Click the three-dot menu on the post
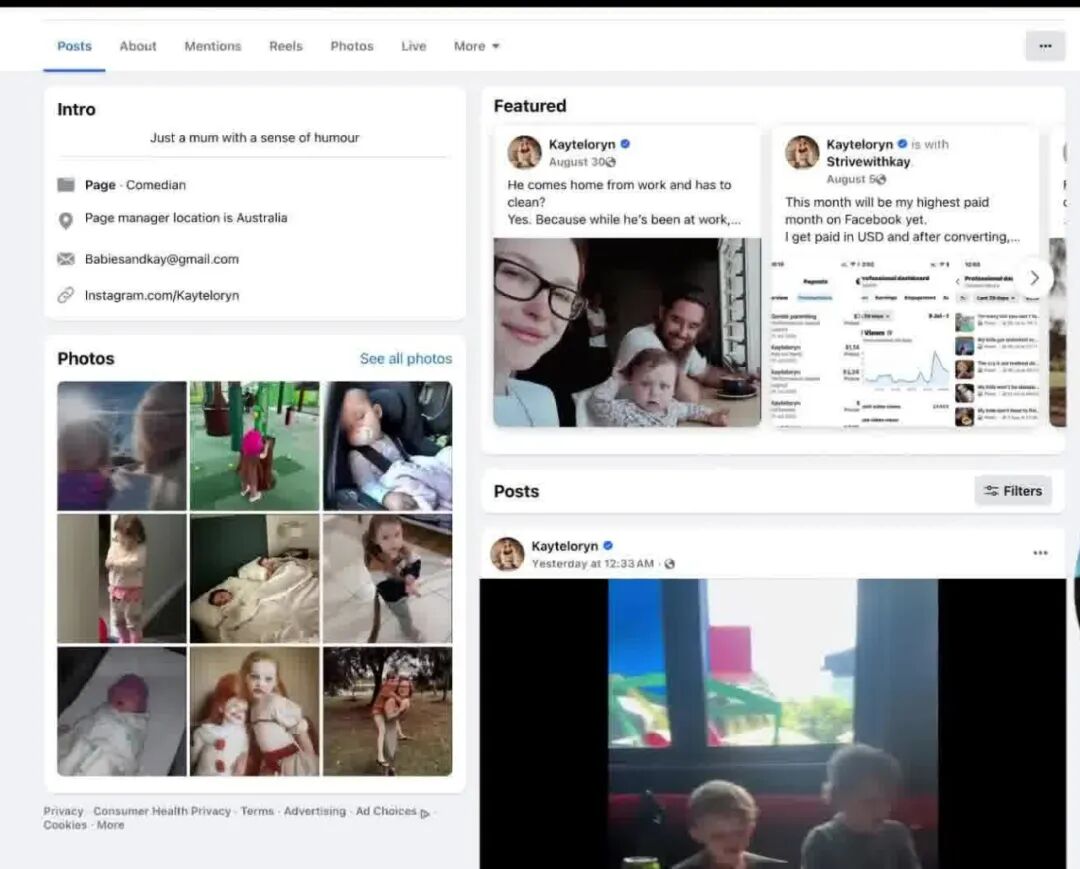1080x869 pixels. pos(1040,553)
